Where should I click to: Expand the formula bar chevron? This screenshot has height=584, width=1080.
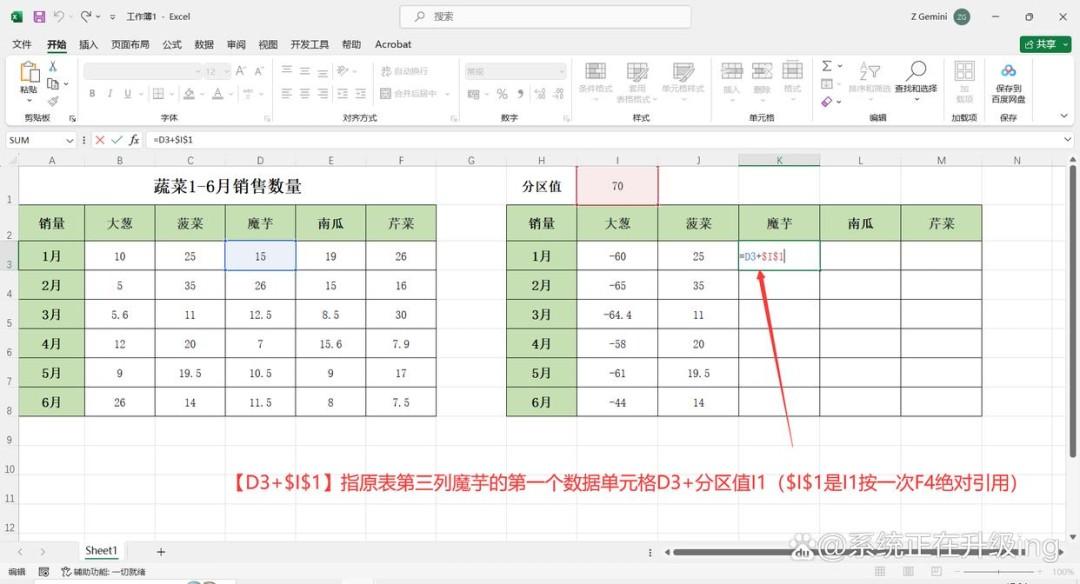(x=1067, y=140)
